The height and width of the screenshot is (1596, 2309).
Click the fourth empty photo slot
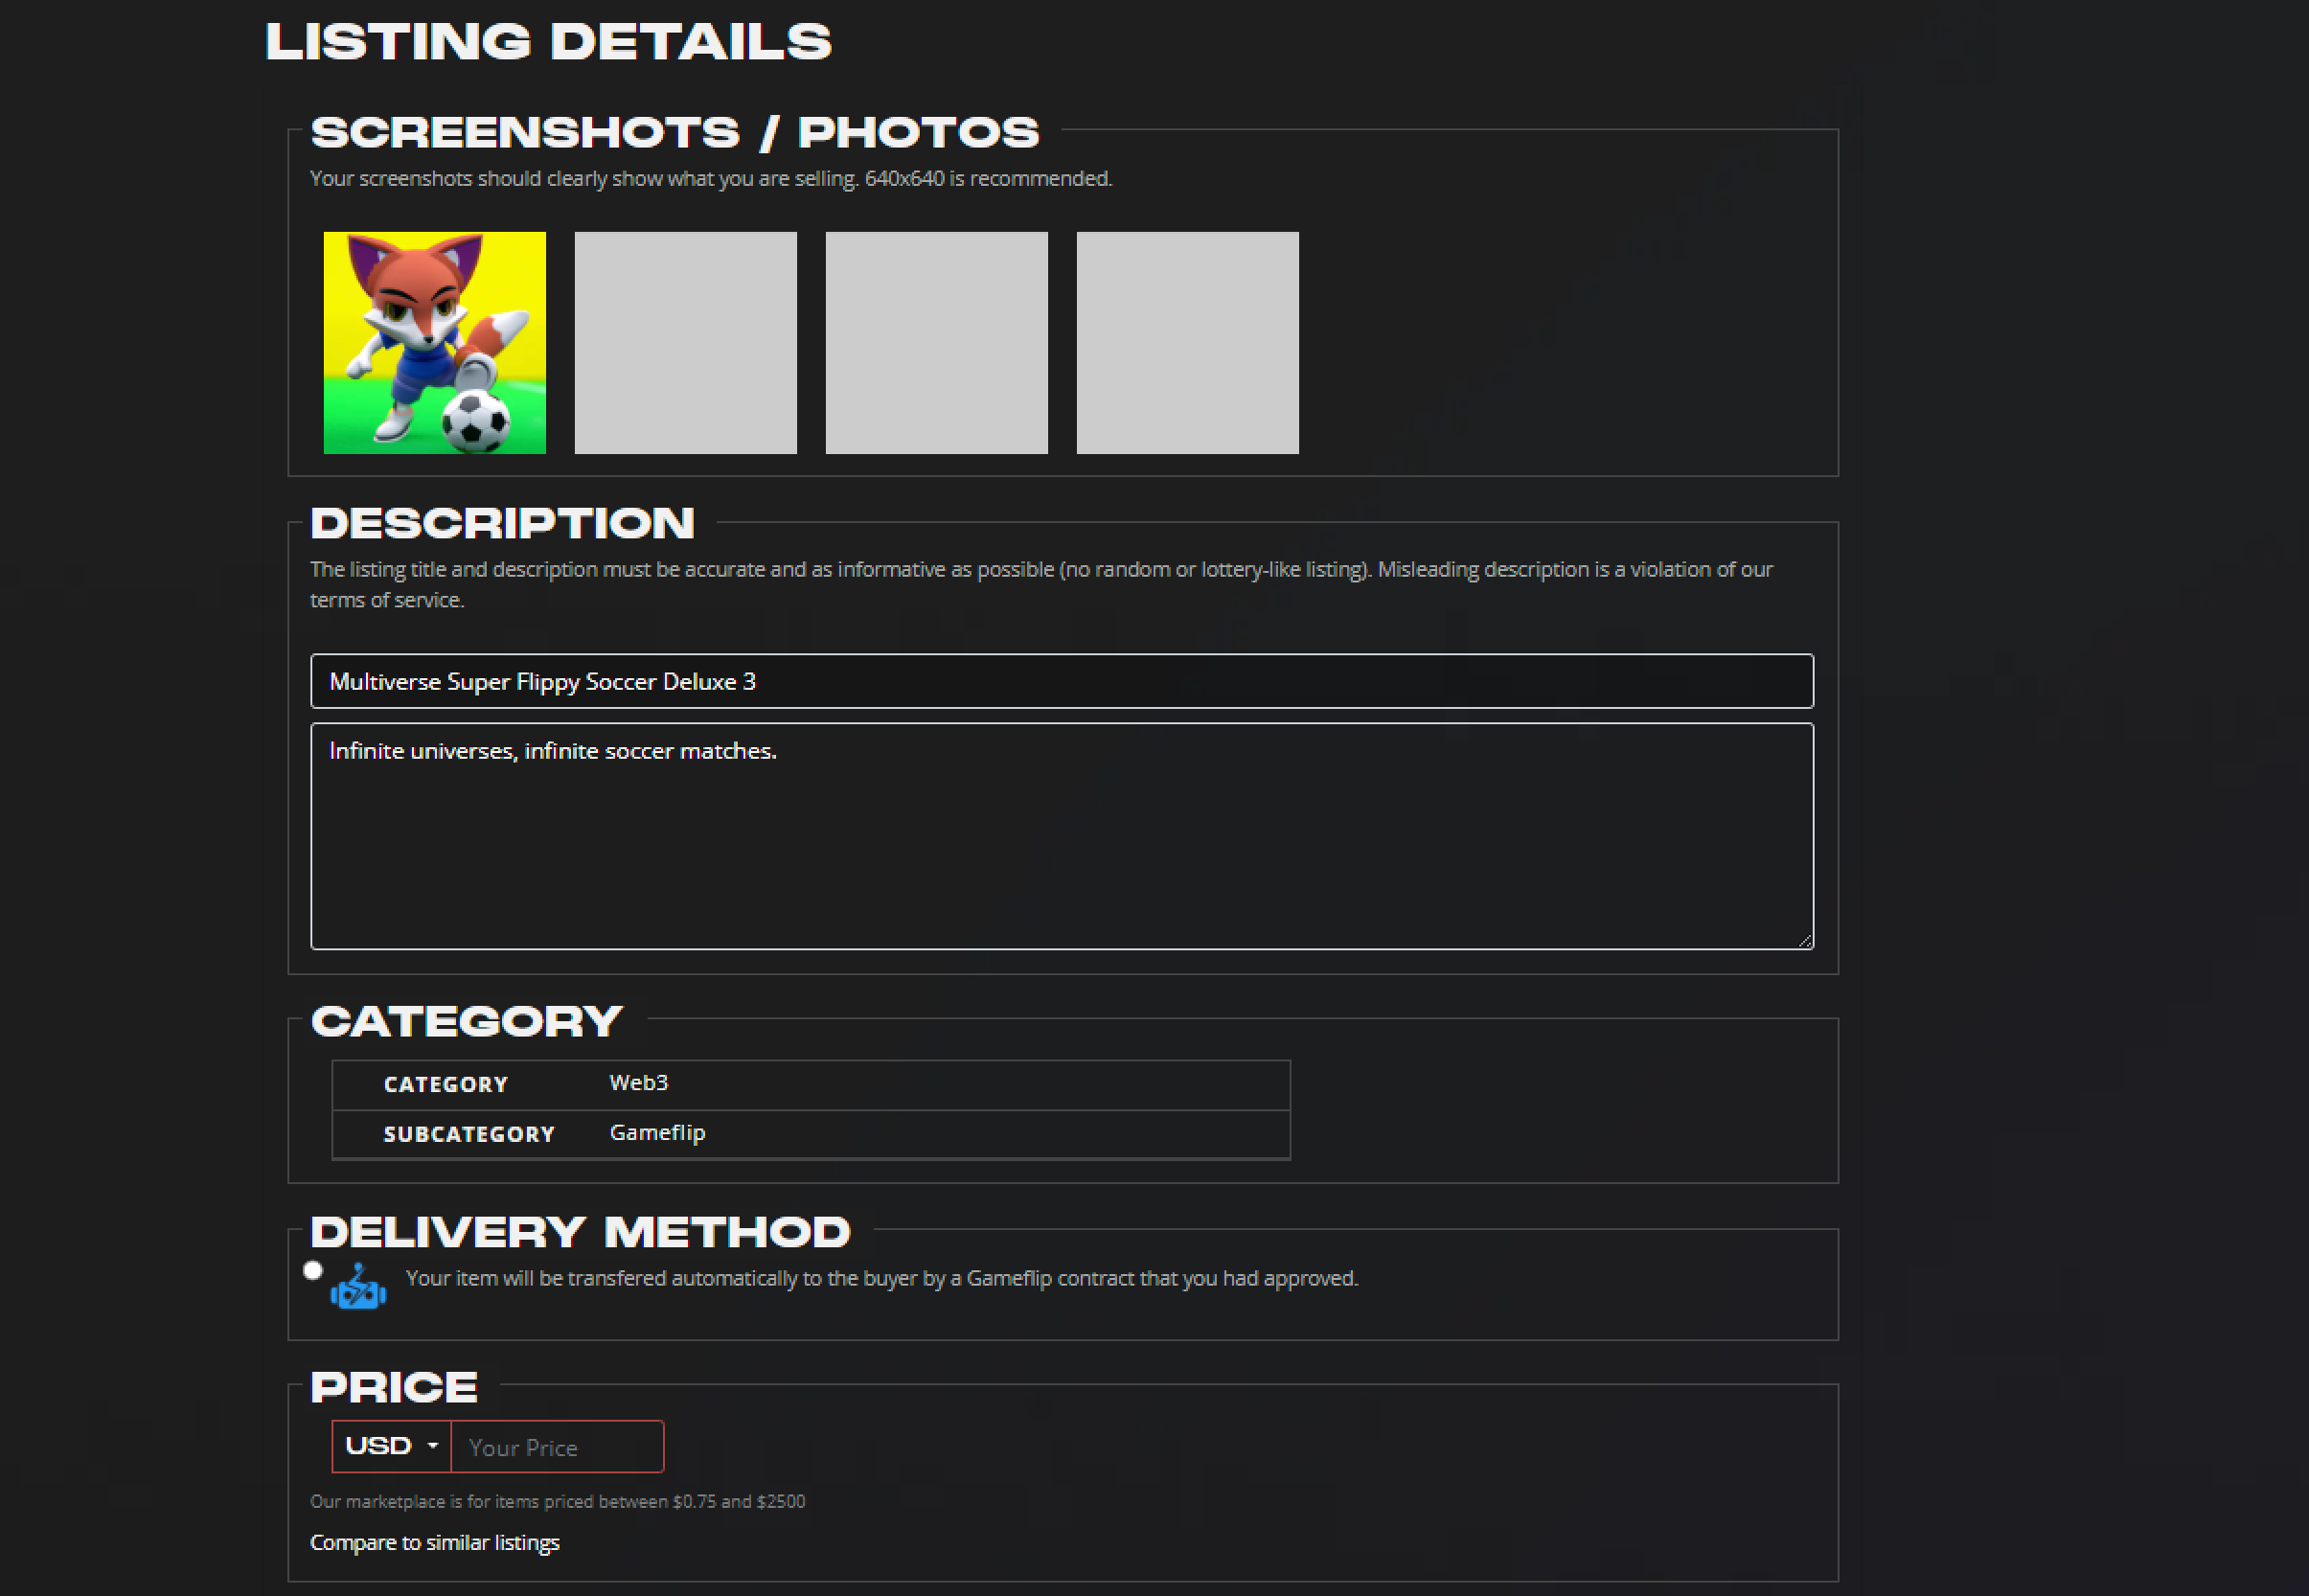1187,343
